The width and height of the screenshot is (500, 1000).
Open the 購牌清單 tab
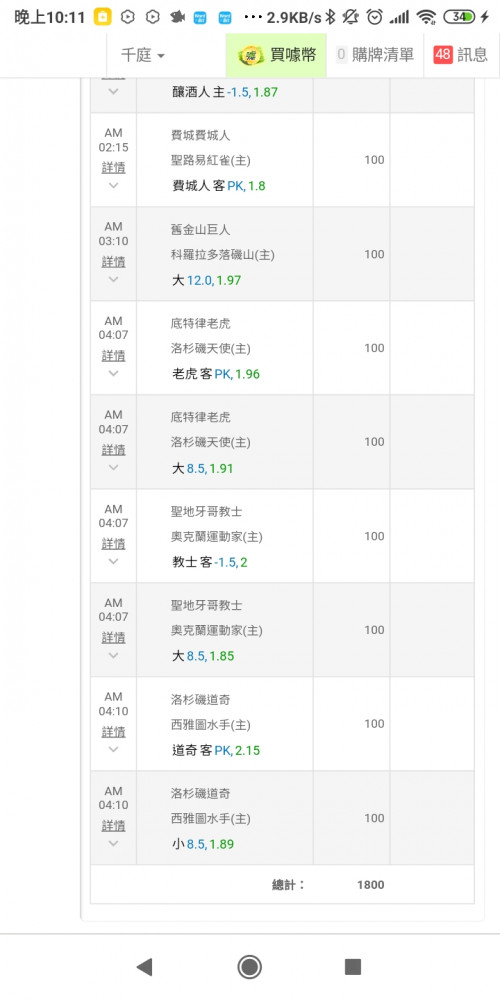tap(375, 55)
